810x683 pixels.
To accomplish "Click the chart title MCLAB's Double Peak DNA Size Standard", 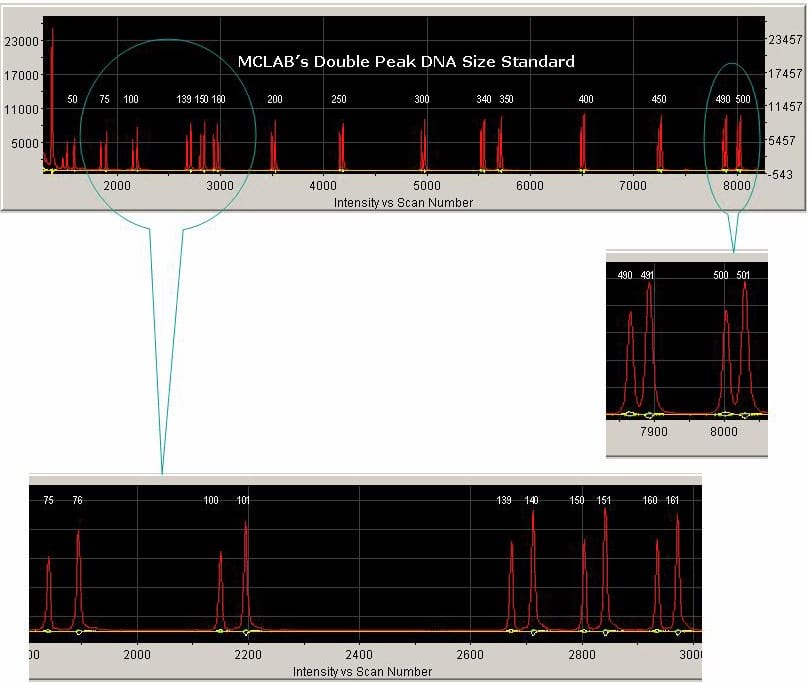I will (406, 61).
